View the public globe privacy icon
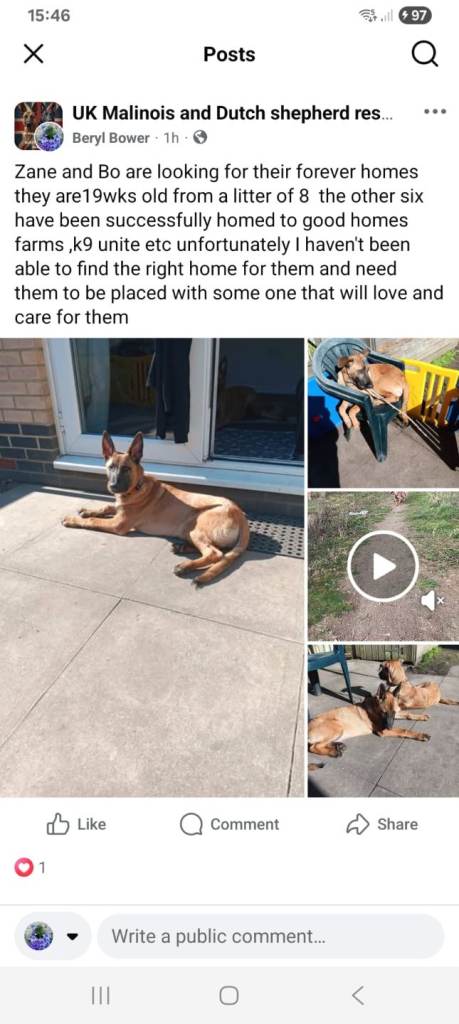Screen dimensions: 459x1024 [x=200, y=138]
